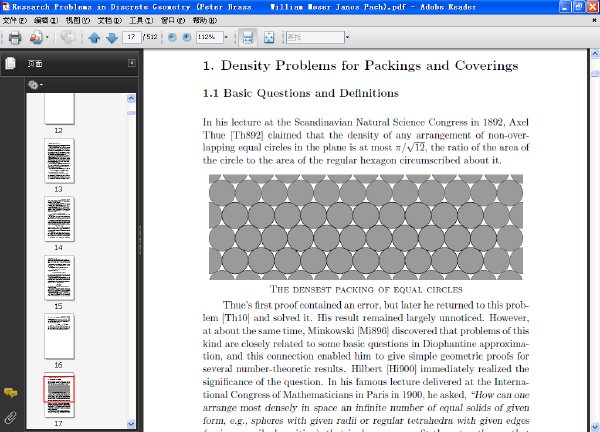Open the 帮助 (Help) menu

click(x=205, y=20)
